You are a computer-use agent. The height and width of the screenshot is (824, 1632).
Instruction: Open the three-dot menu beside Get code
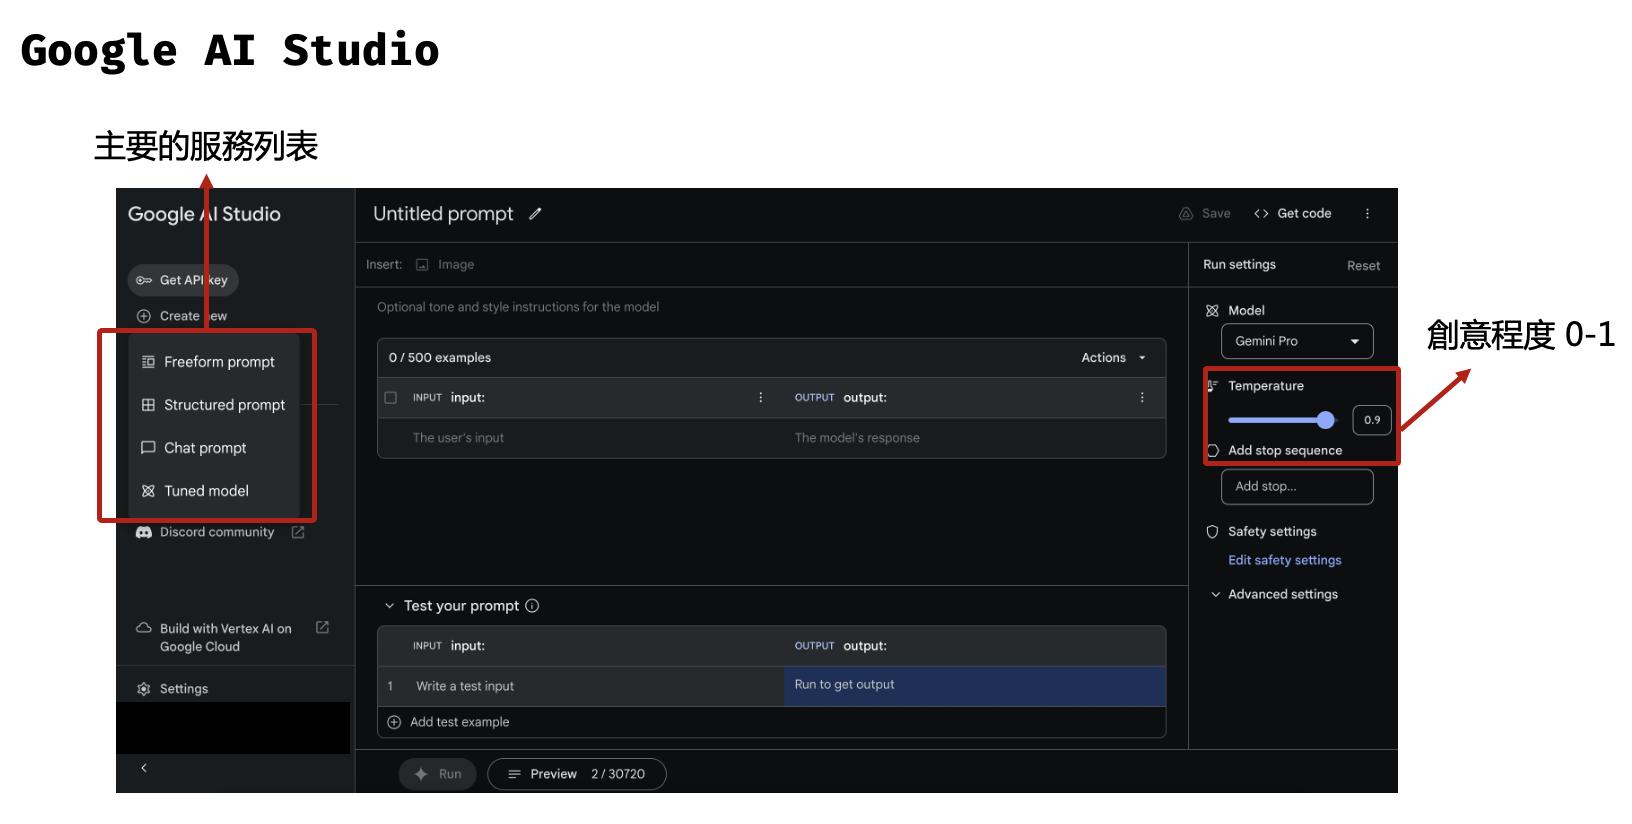click(1367, 214)
